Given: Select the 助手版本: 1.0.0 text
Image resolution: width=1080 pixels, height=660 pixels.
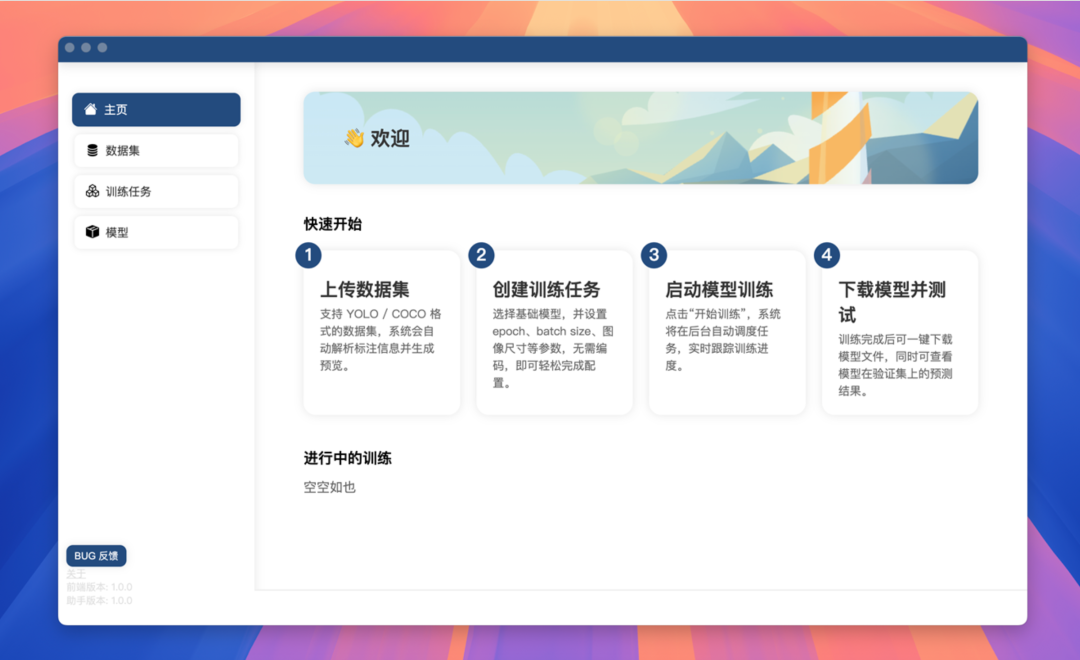Looking at the screenshot, I should click(99, 600).
